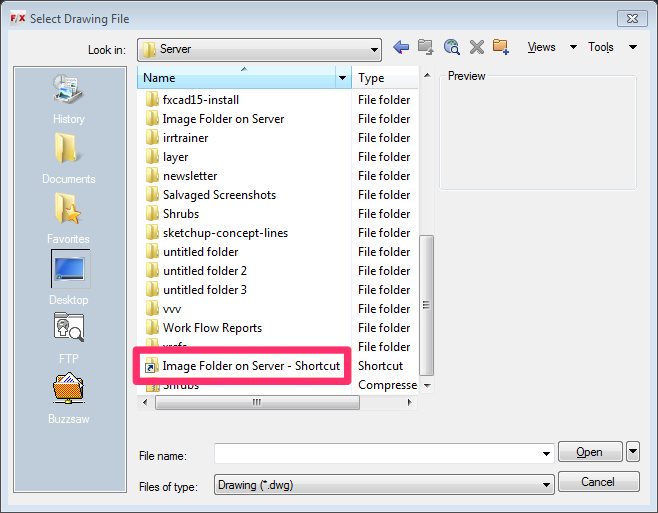658x513 pixels.
Task: Select the untitled folder entry icon
Action: click(x=152, y=252)
